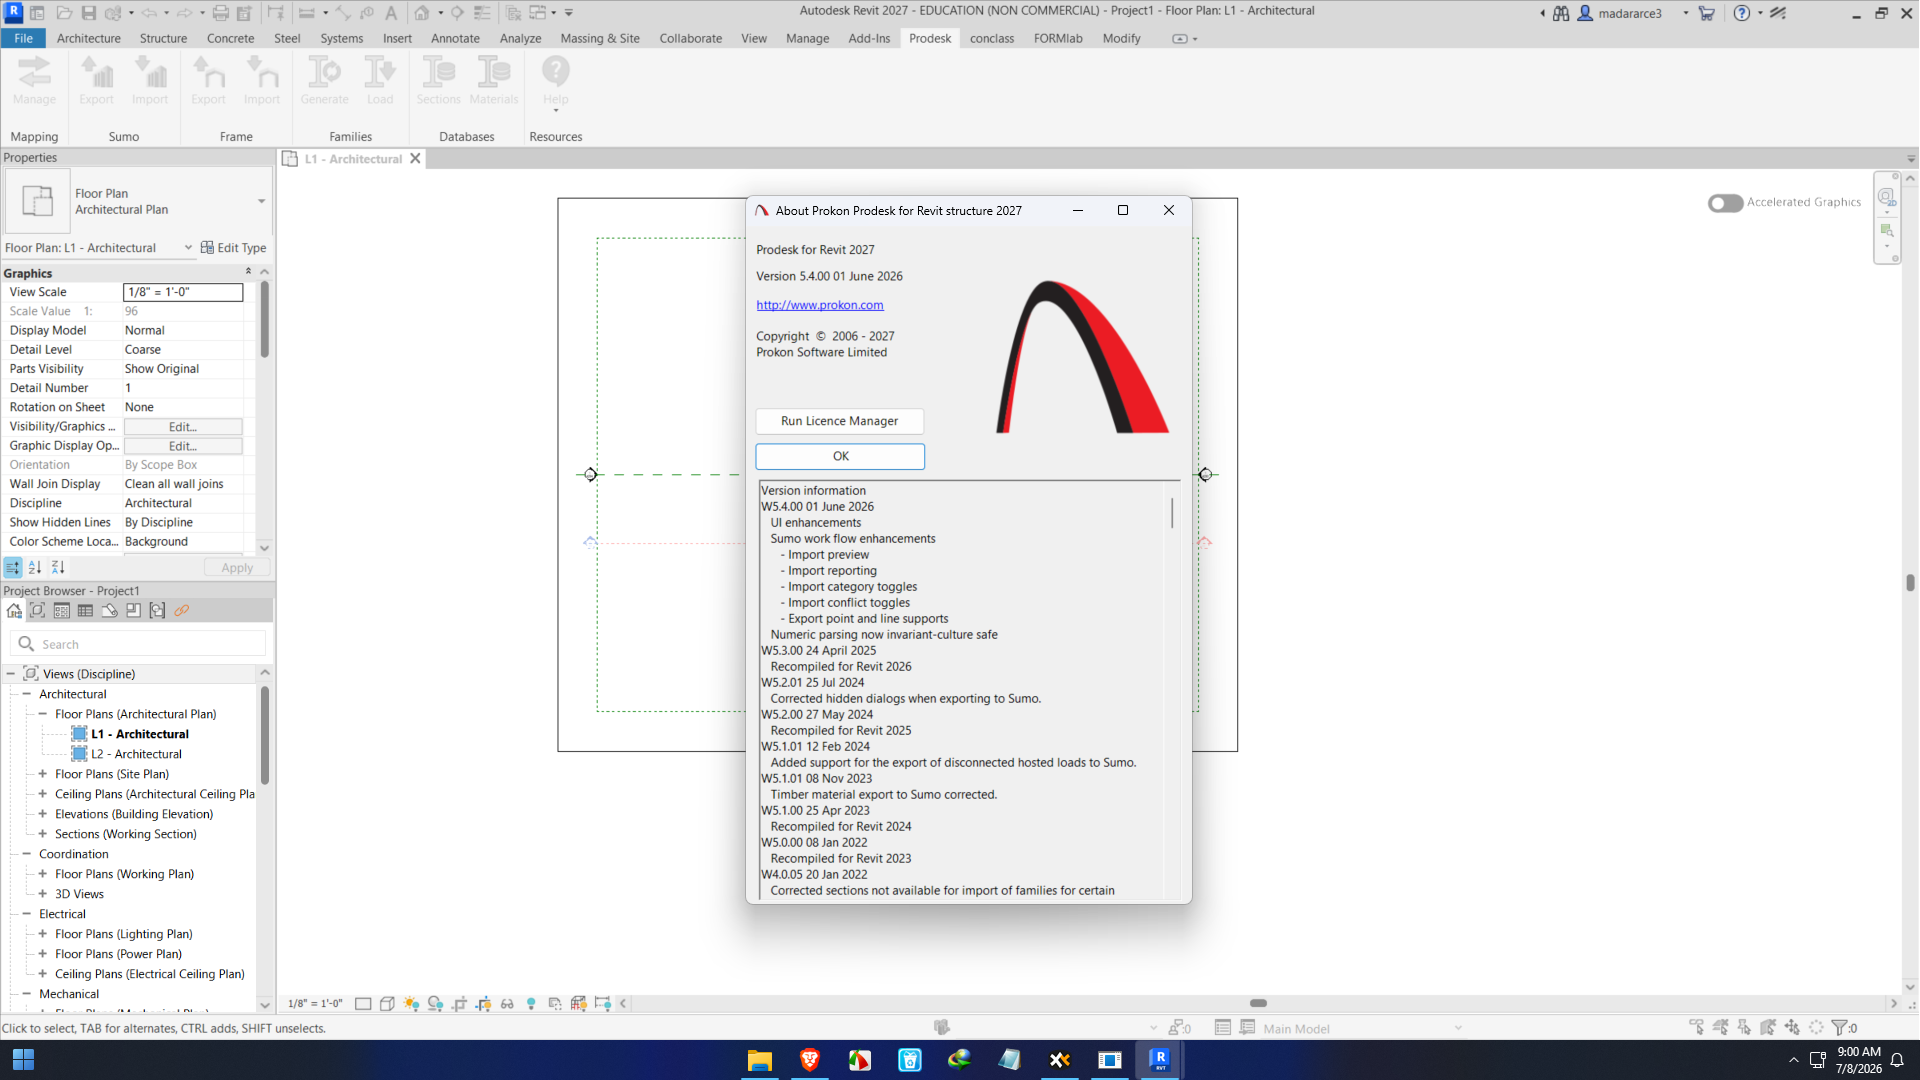Toggle Select Pinned Elements in the status bar
This screenshot has width=1920, height=1080.
pos(1745,1028)
